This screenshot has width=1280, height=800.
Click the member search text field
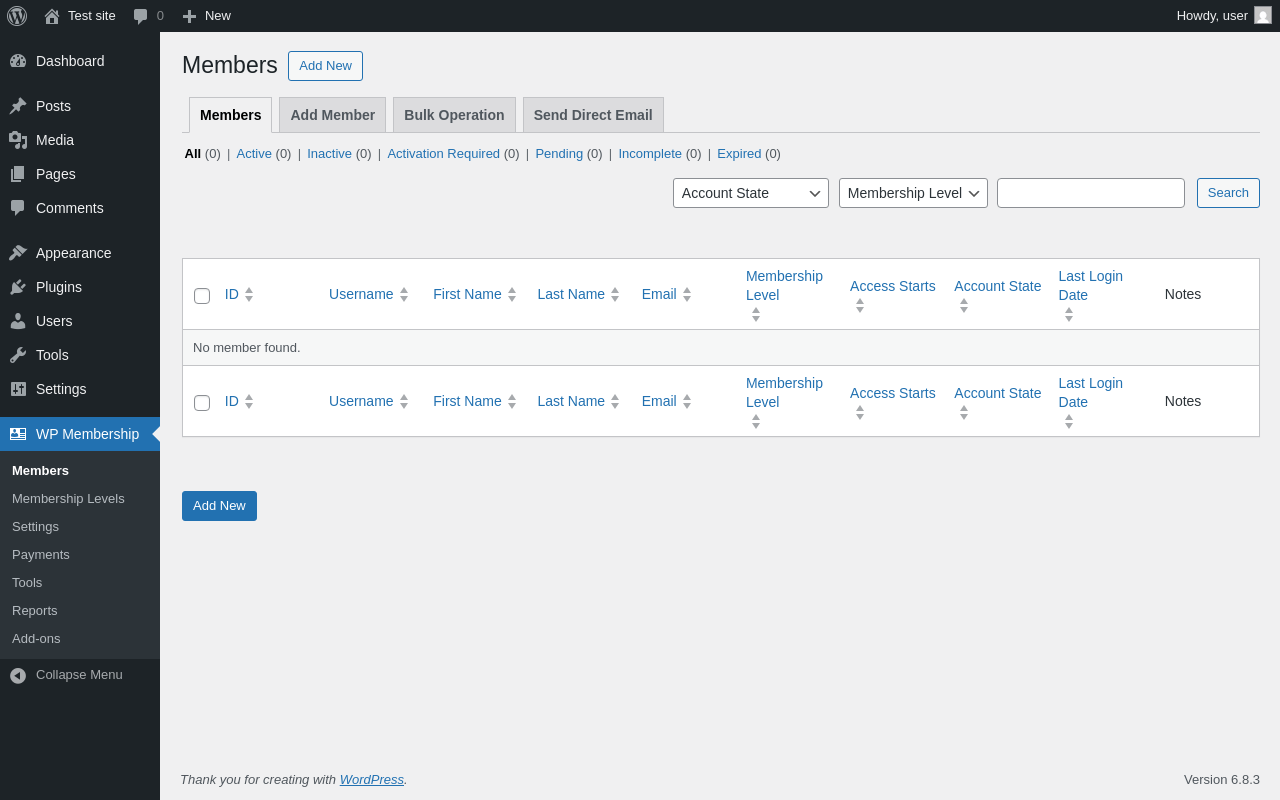pos(1091,193)
